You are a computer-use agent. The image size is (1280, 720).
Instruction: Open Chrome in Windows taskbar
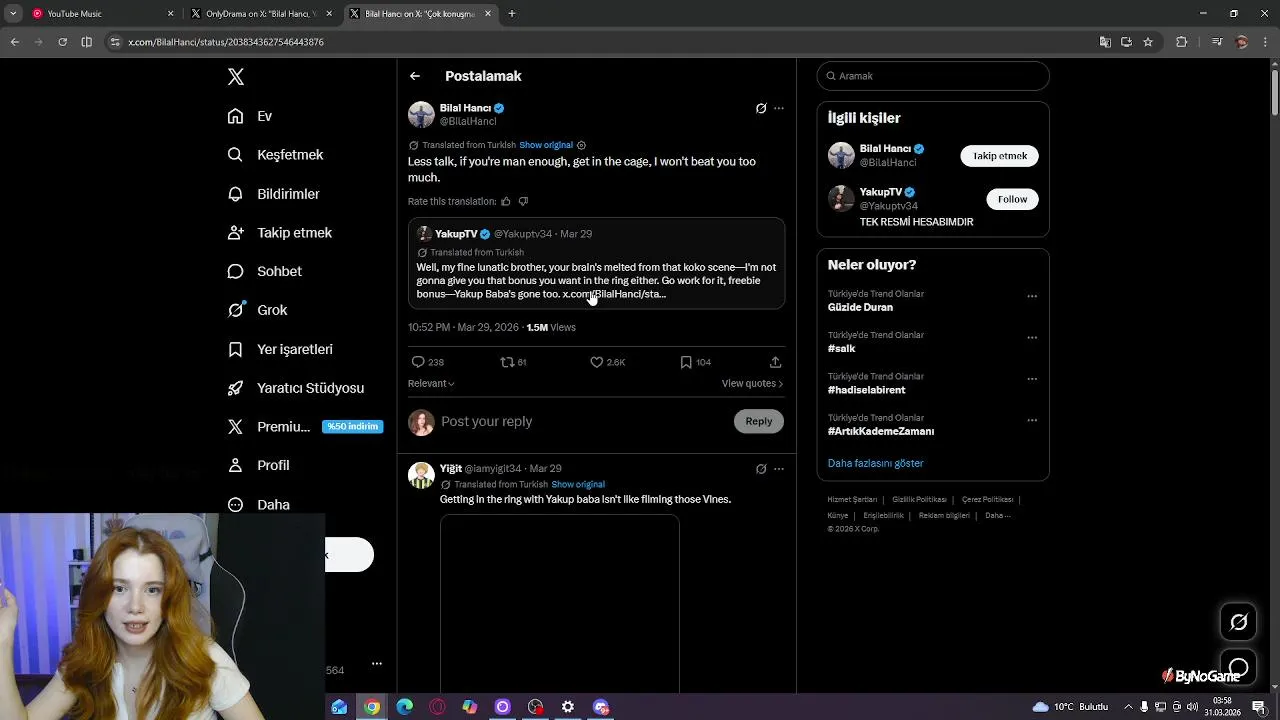coord(372,707)
